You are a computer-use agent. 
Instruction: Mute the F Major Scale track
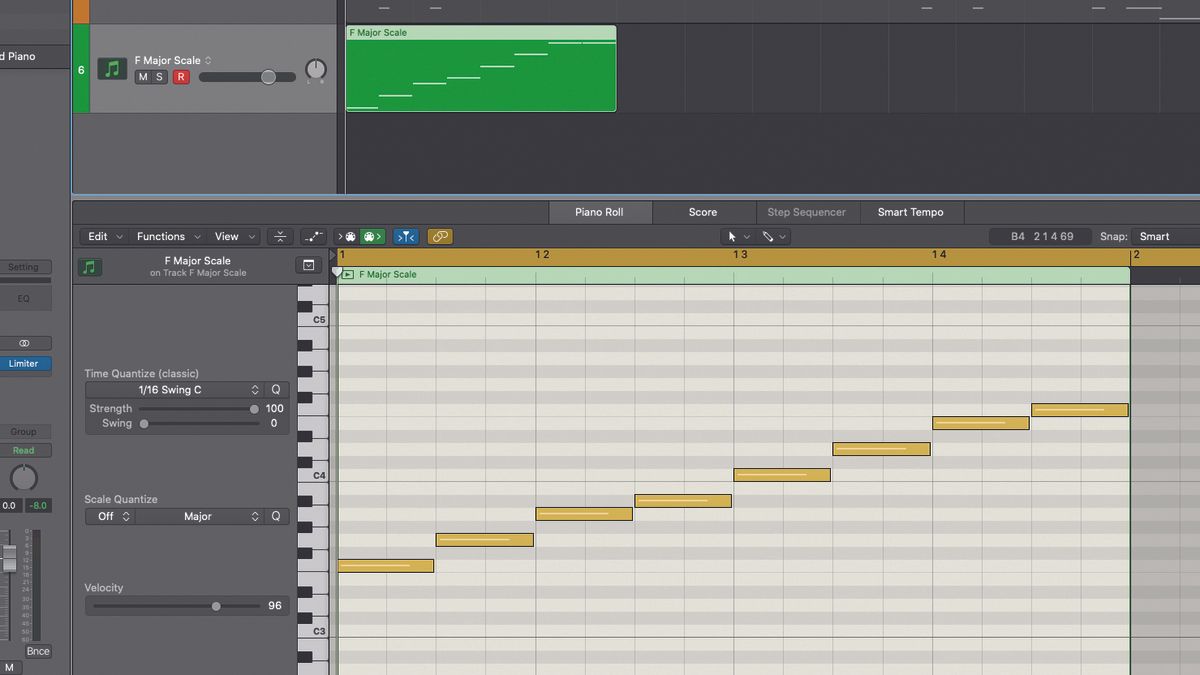click(141, 76)
